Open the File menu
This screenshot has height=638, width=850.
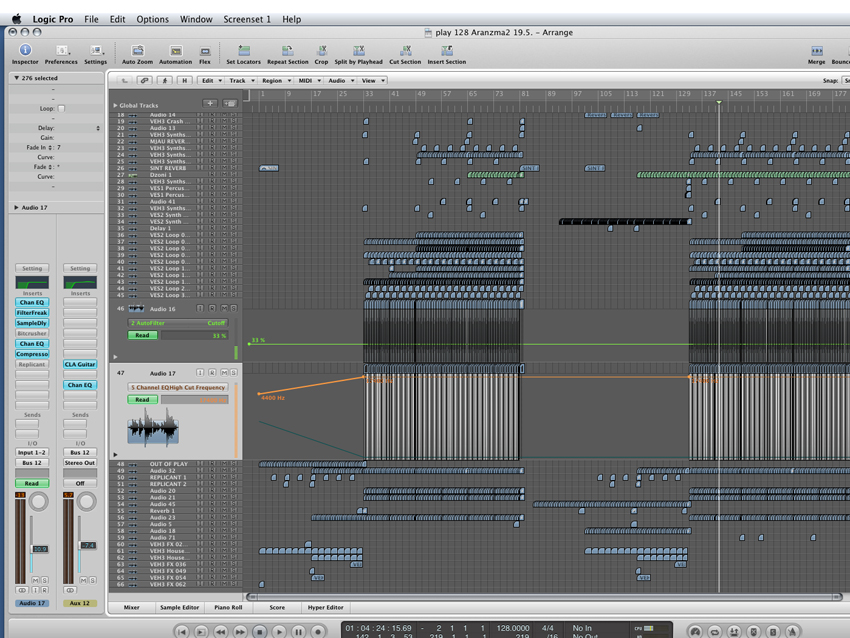click(91, 19)
